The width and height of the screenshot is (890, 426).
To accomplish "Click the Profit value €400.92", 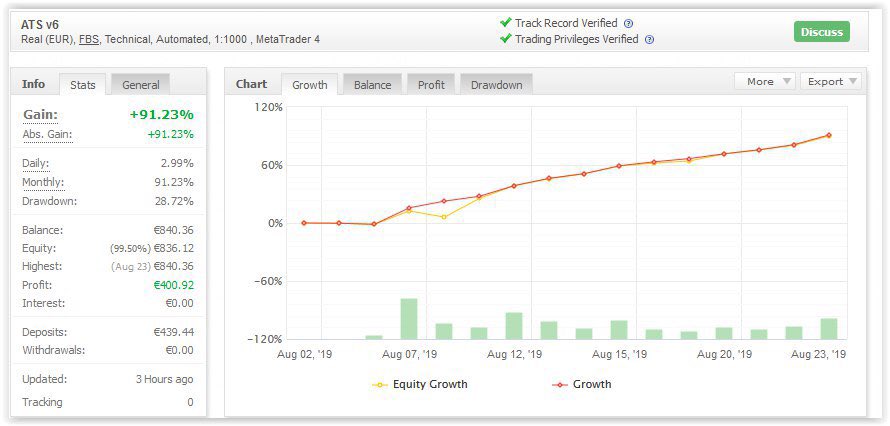I will (173, 285).
